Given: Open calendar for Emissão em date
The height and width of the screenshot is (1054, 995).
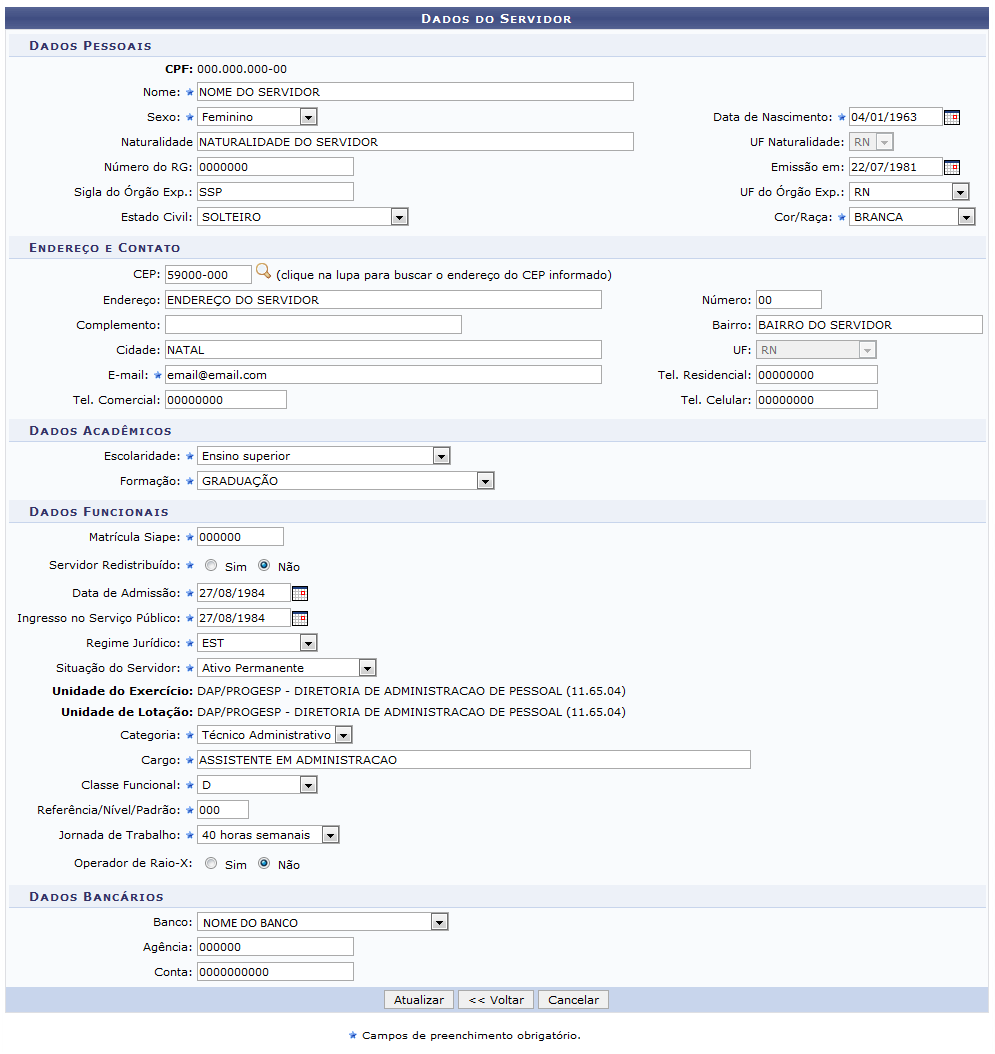Looking at the screenshot, I should click(951, 167).
